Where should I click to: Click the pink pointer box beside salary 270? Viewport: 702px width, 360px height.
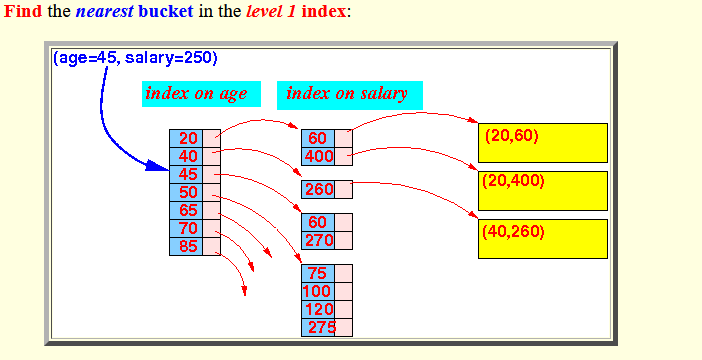click(344, 240)
